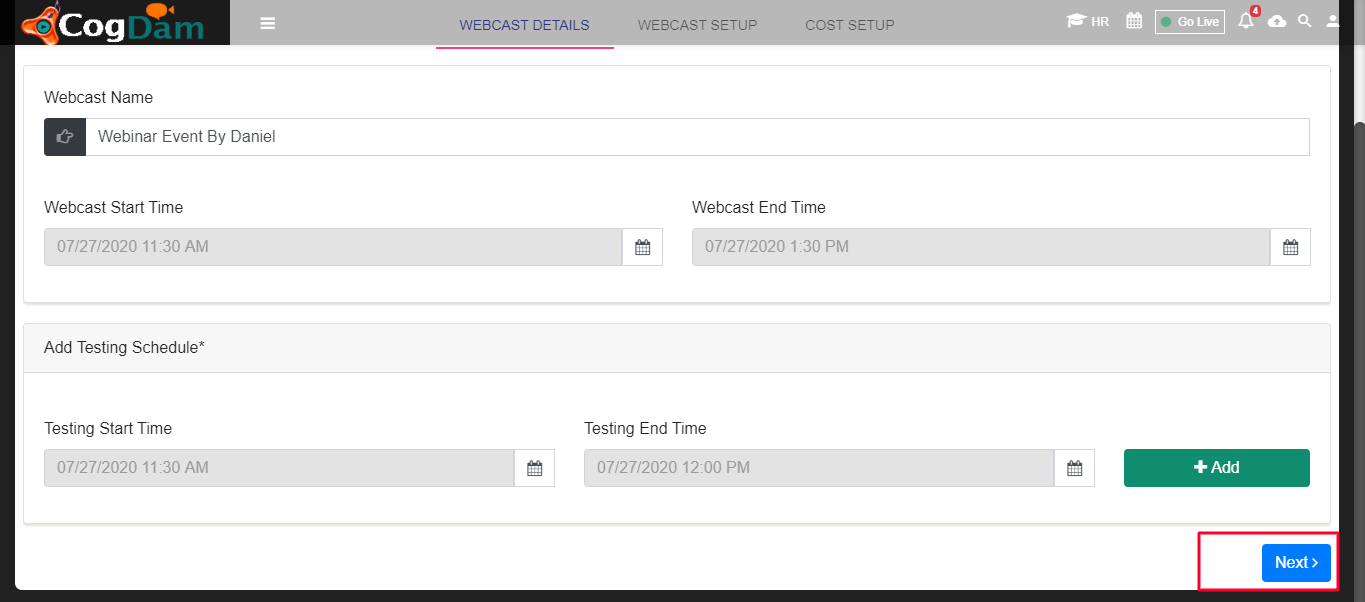Screen dimensions: 1365x602
Task: Open the user profile icon
Action: tap(1333, 21)
